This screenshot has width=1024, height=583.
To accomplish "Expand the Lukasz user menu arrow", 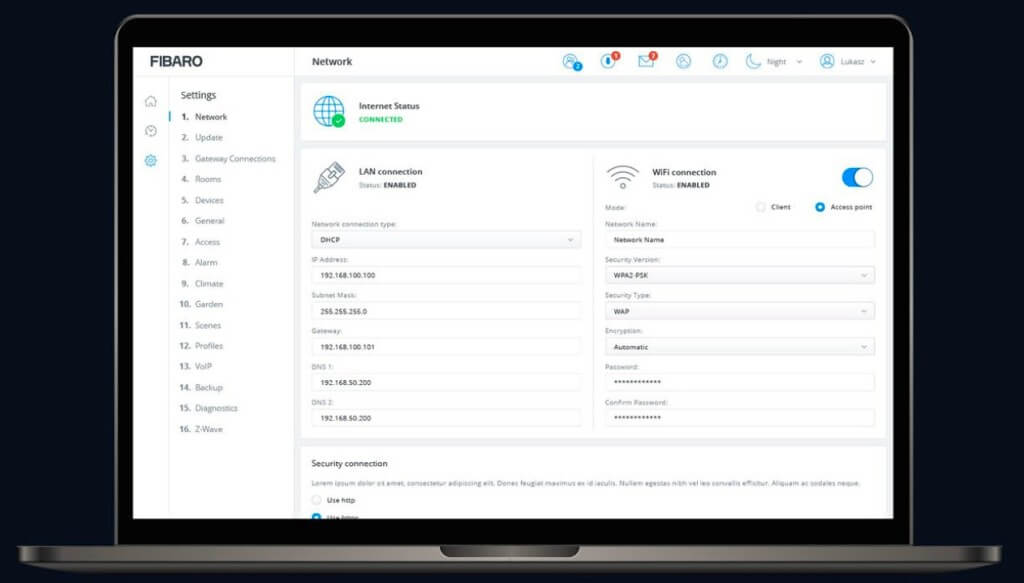I will pyautogui.click(x=873, y=62).
